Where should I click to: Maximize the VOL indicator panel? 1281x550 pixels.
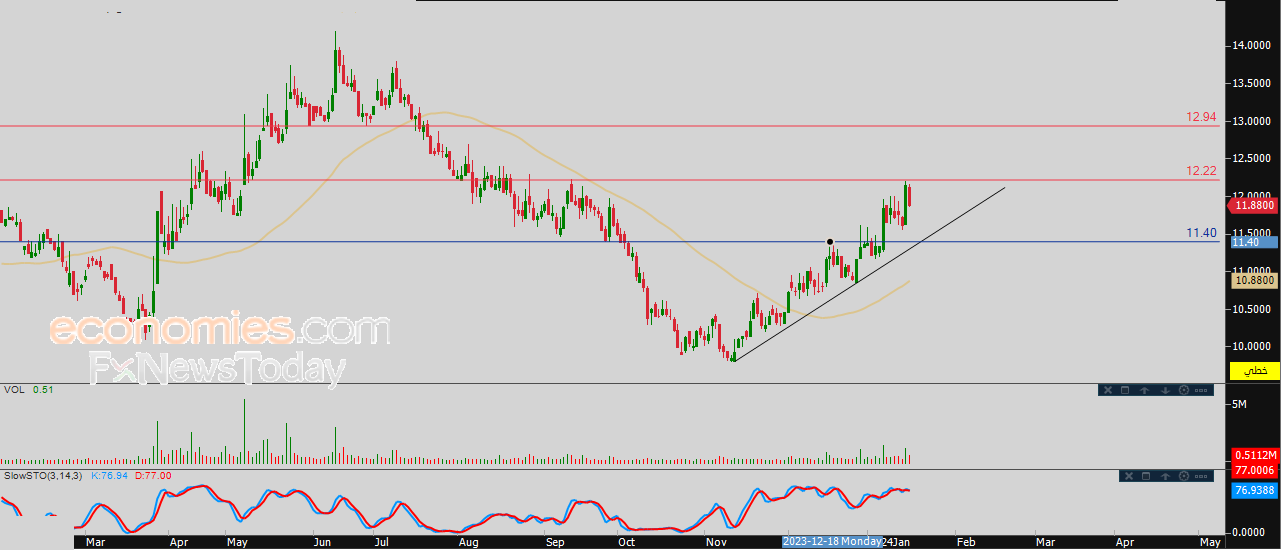pyautogui.click(x=1125, y=390)
